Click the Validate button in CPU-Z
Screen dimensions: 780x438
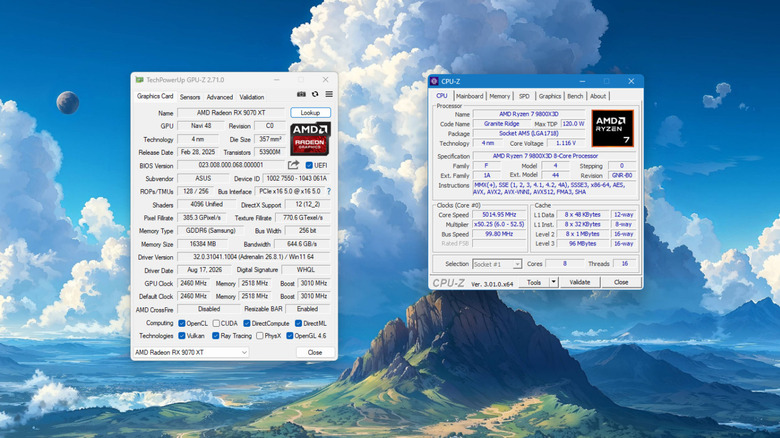[x=580, y=282]
